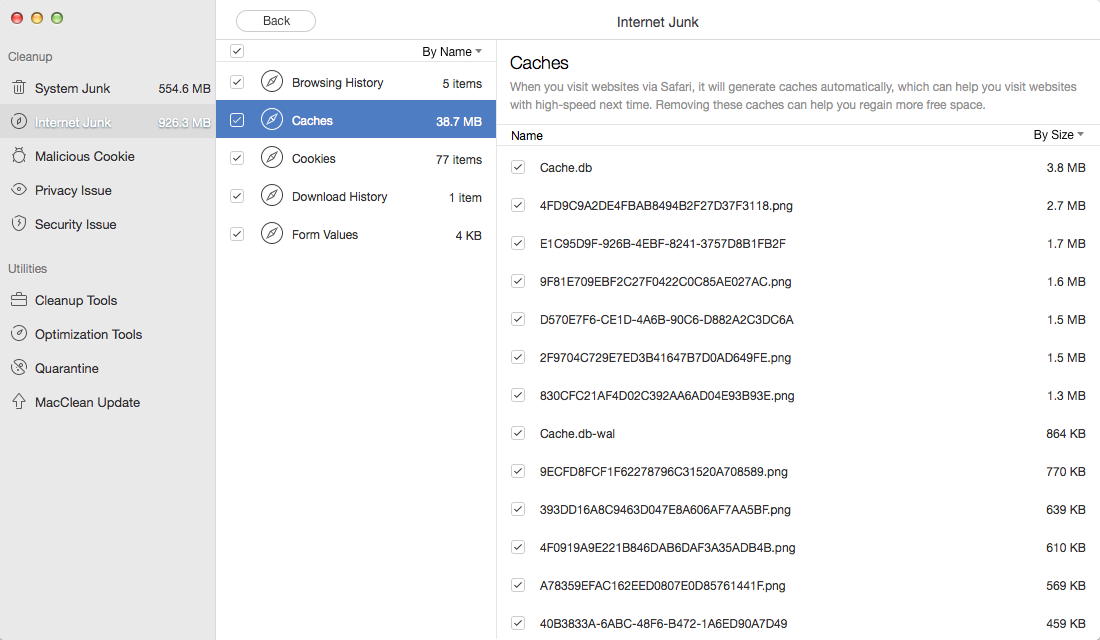1100x640 pixels.
Task: Open the By Name sort dropdown
Action: (452, 51)
